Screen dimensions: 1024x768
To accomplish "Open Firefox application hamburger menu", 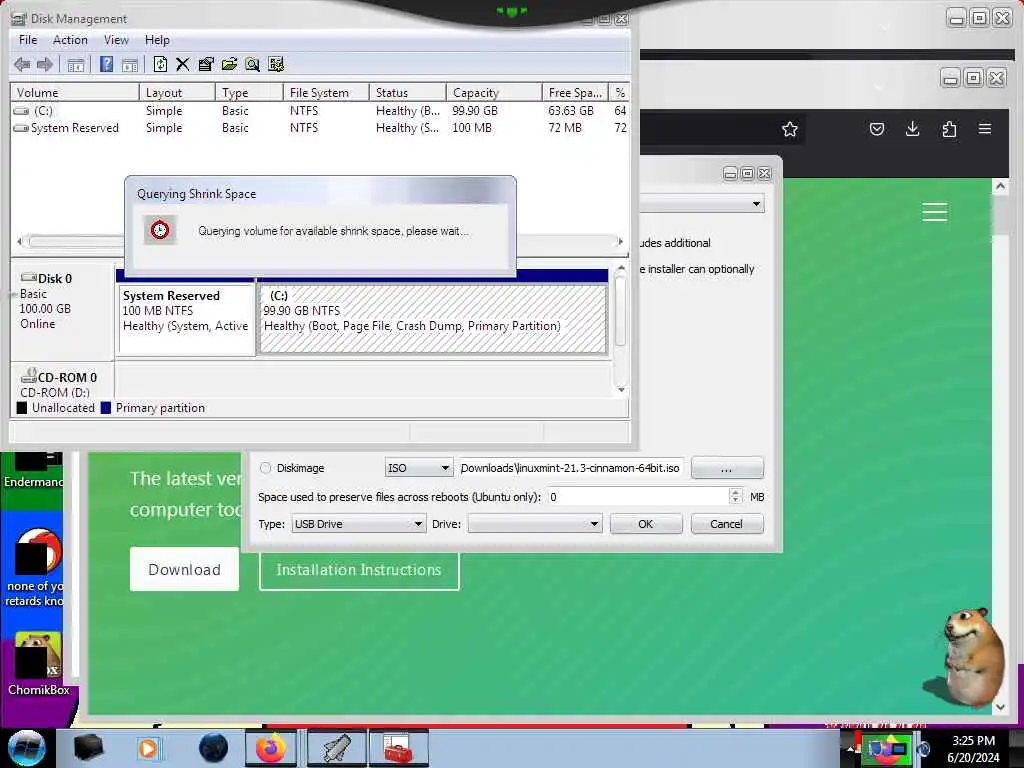I will [x=985, y=129].
